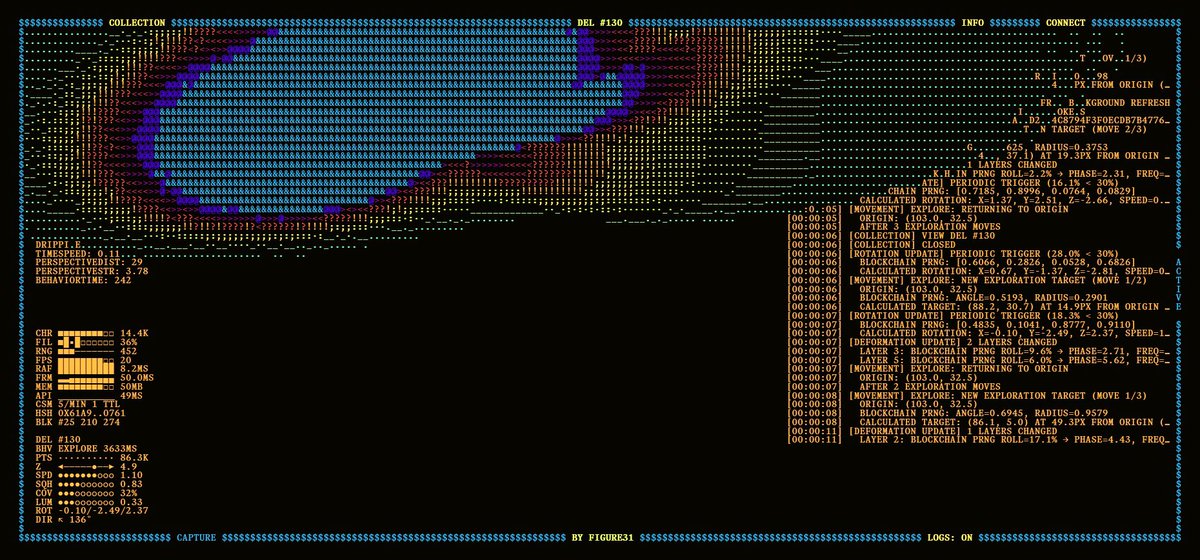
Task: Click the BEHAVIORTIME: 242 value
Action: point(83,280)
